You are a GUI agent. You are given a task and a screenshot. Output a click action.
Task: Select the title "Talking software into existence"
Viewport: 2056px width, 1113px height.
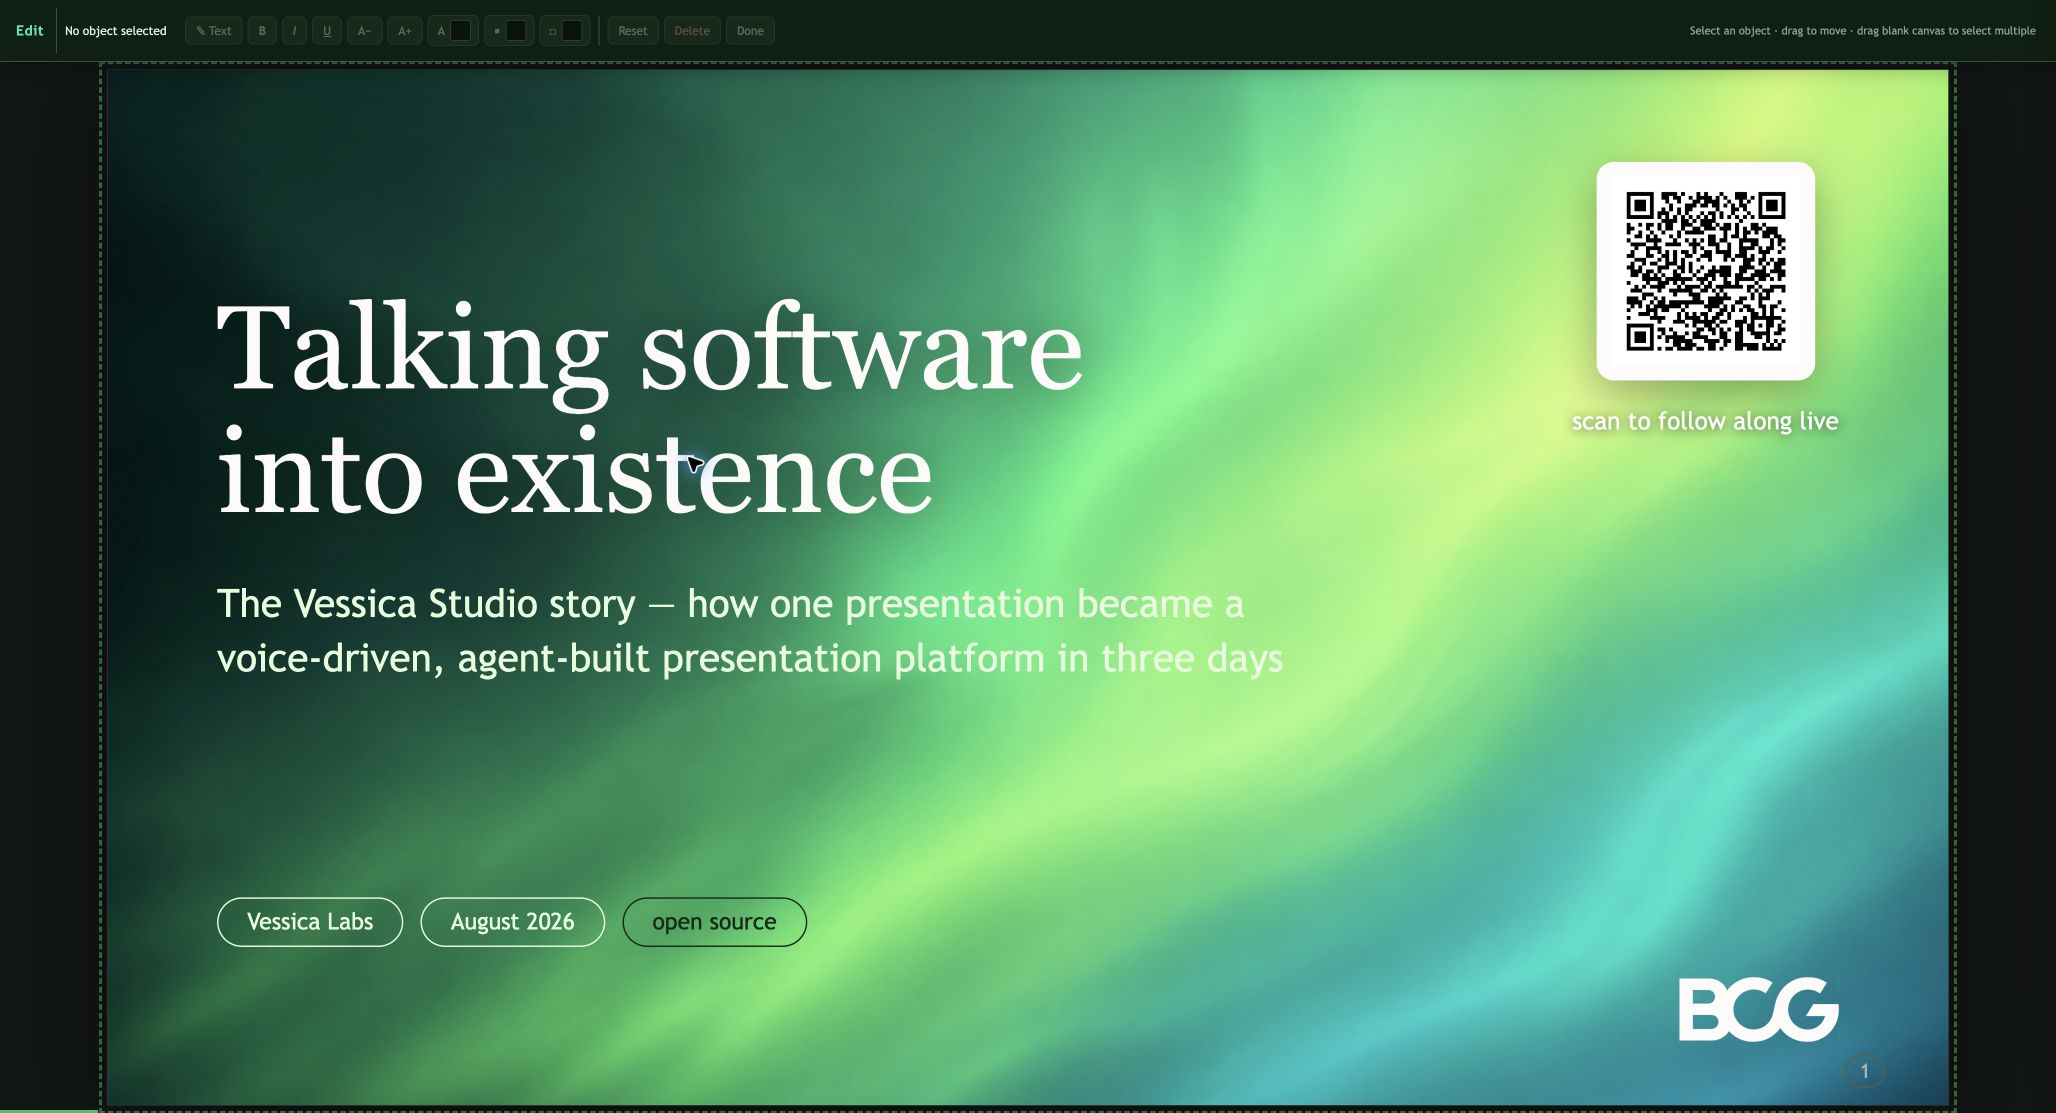[x=650, y=409]
